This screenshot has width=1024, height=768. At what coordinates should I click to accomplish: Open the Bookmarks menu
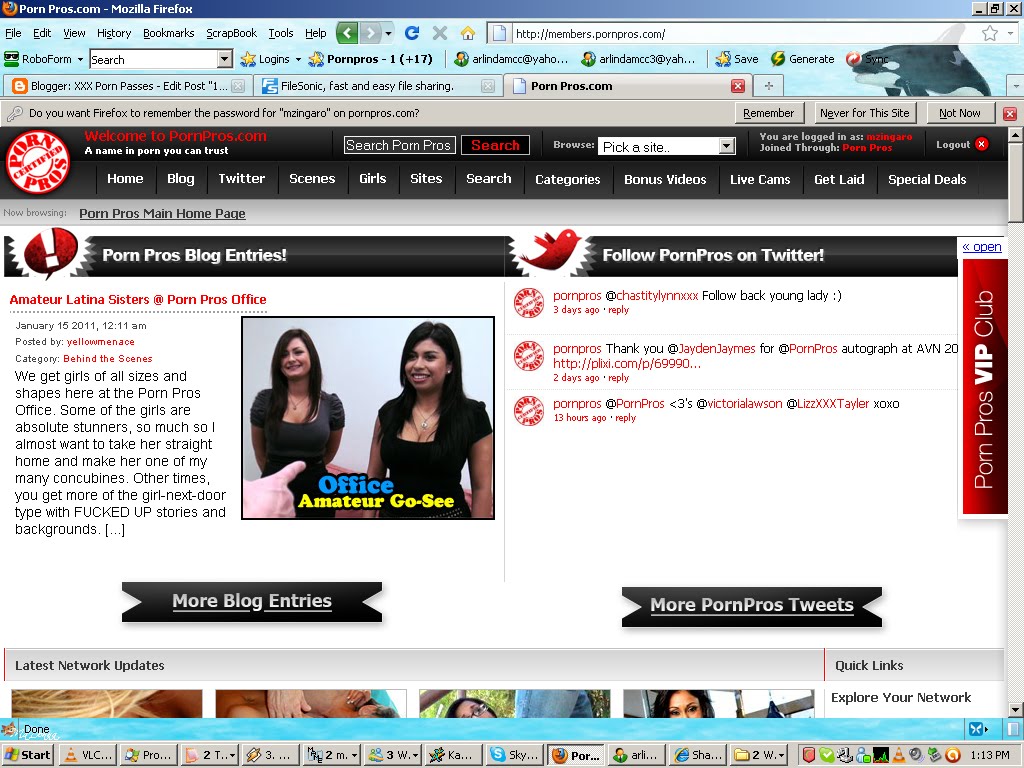[x=168, y=33]
